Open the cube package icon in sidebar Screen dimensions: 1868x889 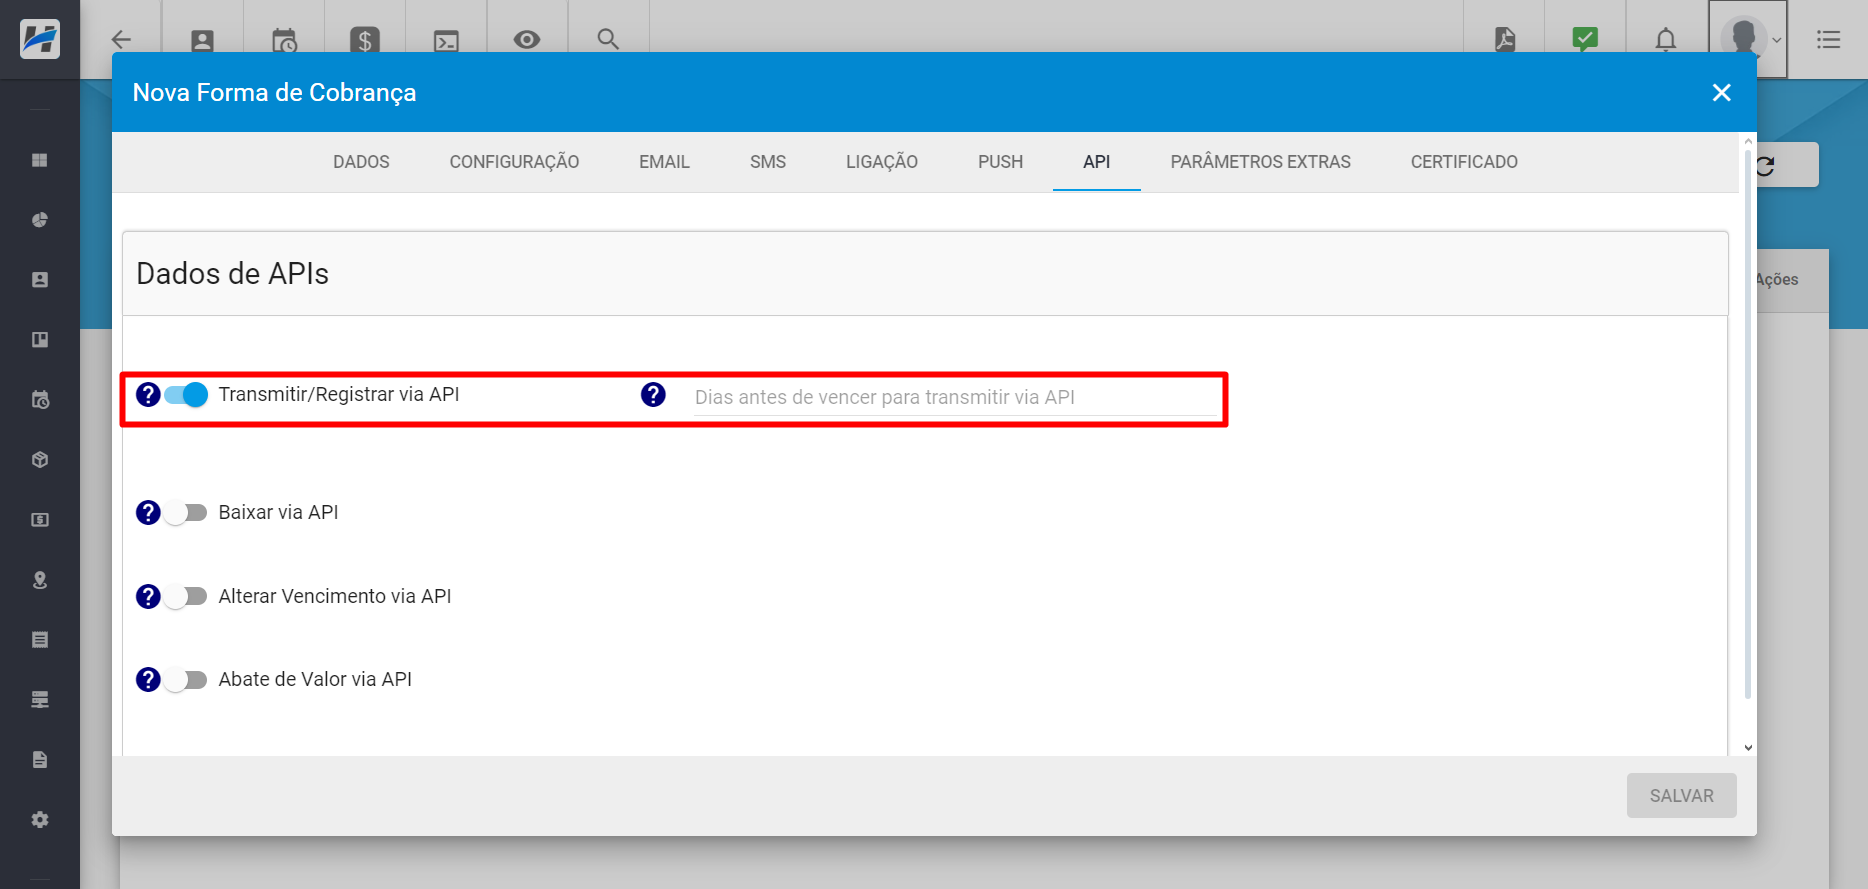pos(40,460)
